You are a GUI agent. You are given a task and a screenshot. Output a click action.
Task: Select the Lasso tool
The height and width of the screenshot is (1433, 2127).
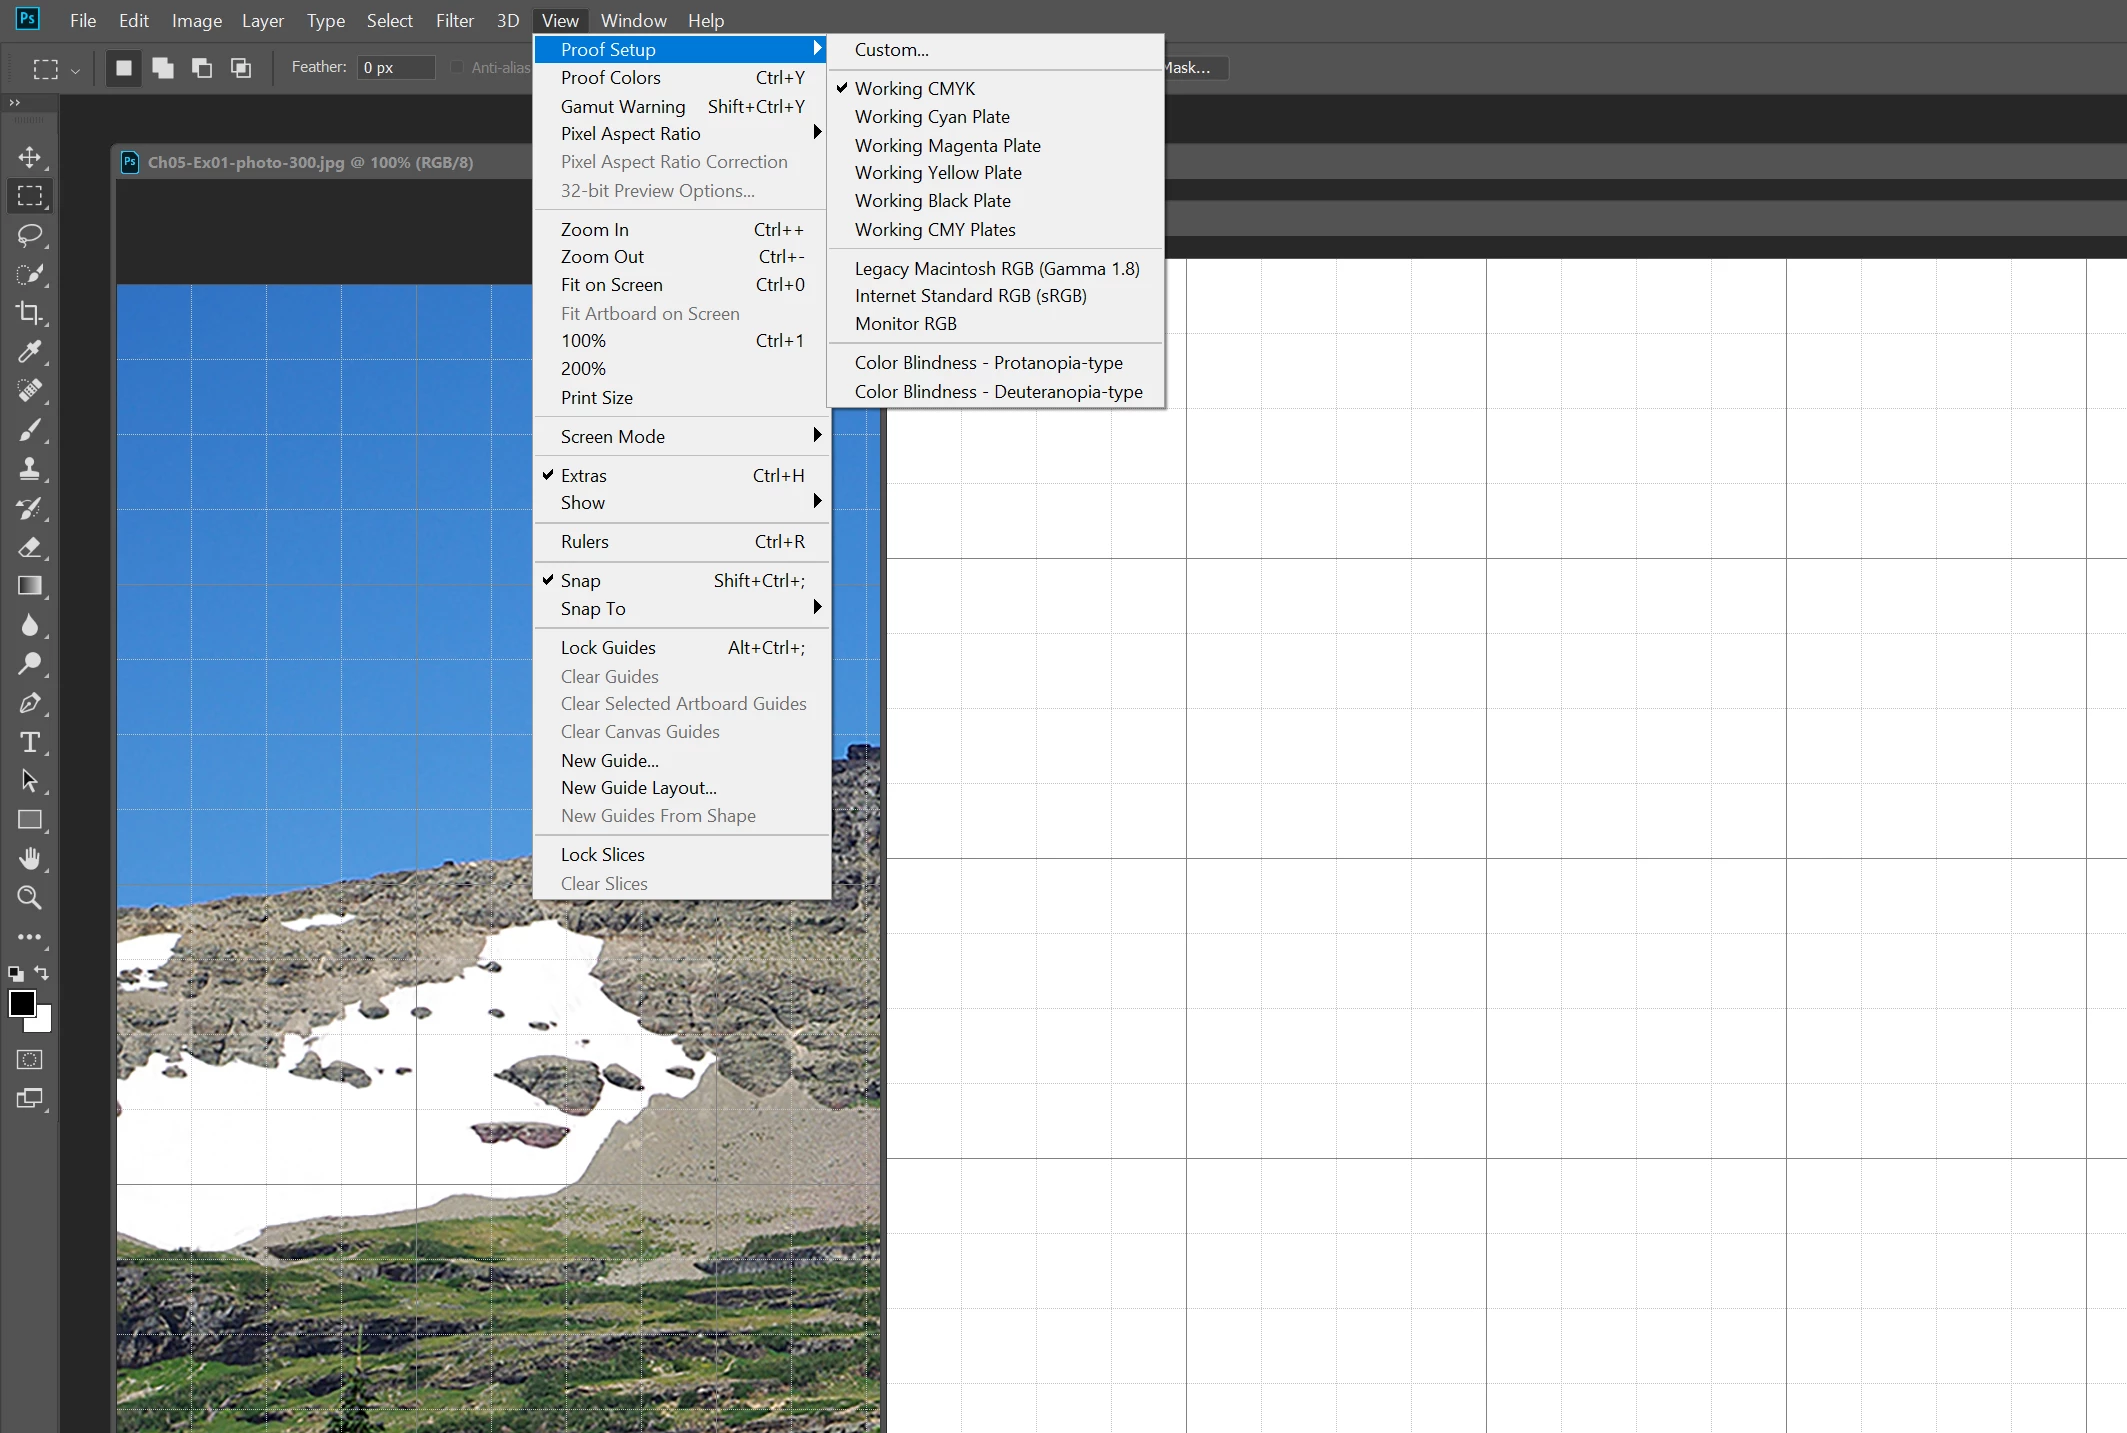click(30, 235)
